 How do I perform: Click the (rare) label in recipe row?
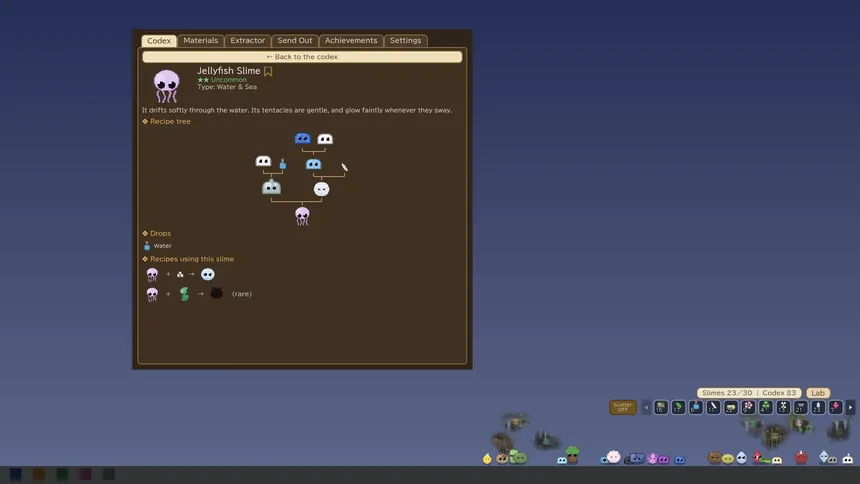point(242,294)
